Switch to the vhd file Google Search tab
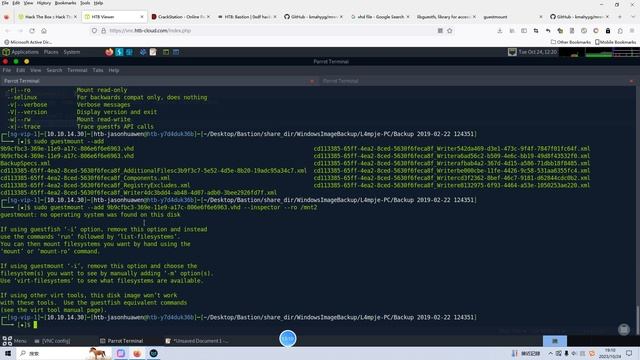Viewport: 640px width, 360px height. 380,17
